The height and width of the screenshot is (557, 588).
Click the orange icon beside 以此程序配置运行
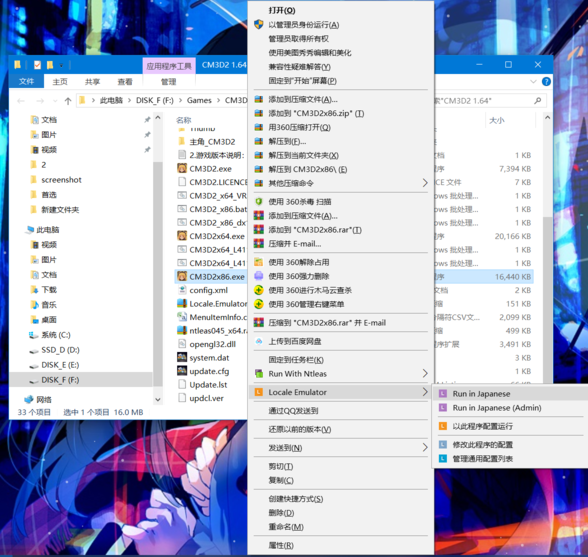tap(443, 426)
